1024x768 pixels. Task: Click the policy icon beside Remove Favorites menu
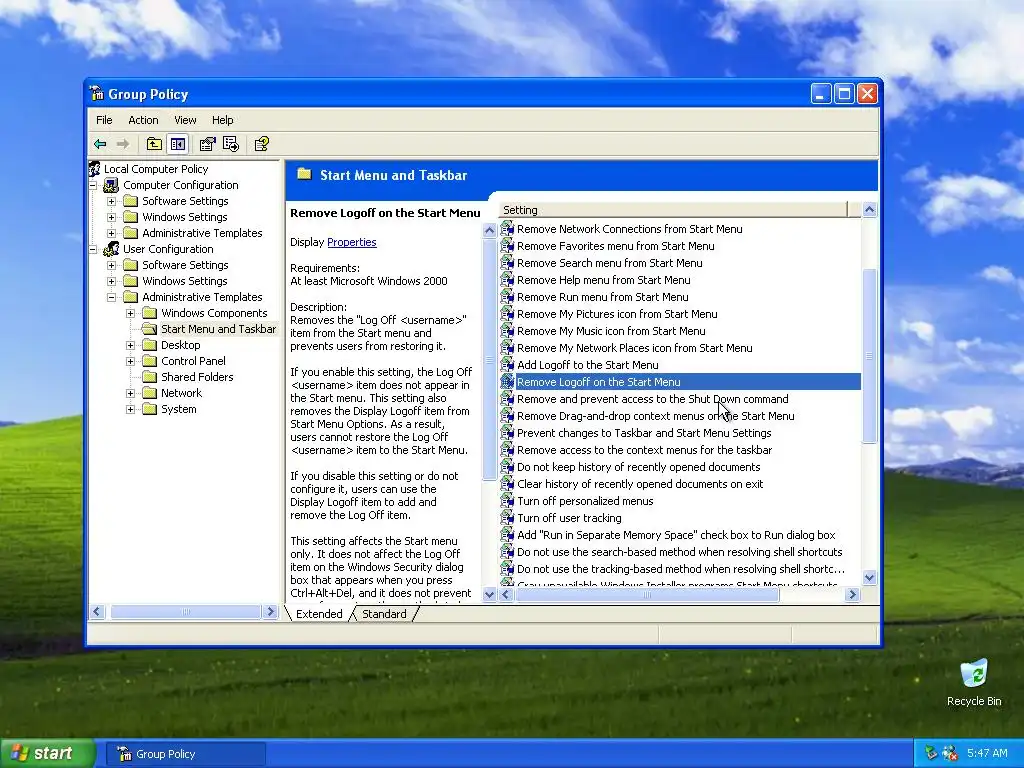click(507, 246)
